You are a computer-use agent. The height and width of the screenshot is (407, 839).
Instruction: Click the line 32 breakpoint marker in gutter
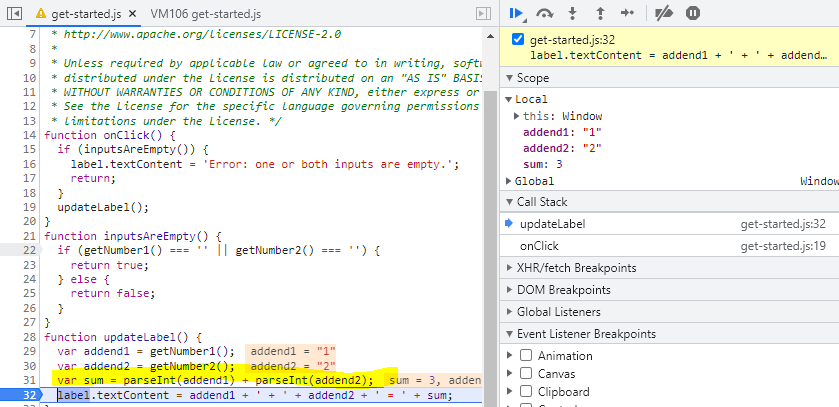(x=20, y=396)
